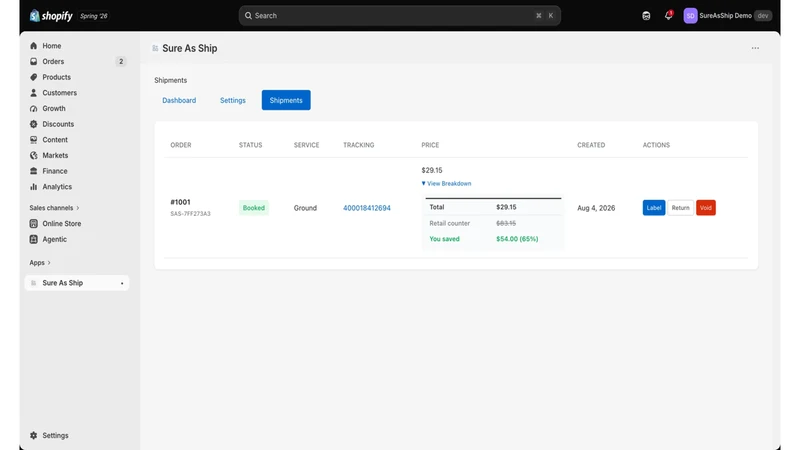Click the CREATED column header

click(591, 145)
